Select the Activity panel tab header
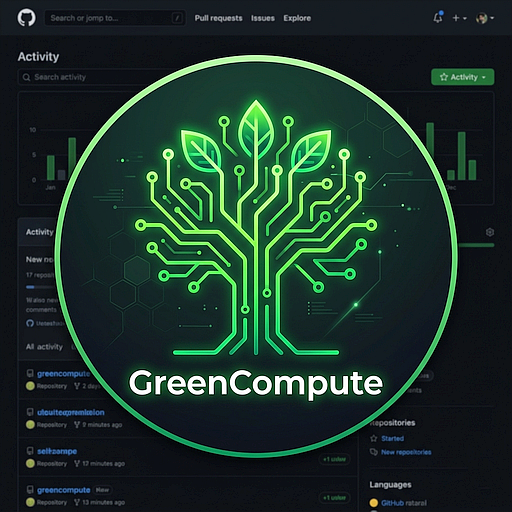The height and width of the screenshot is (512, 512). (x=39, y=232)
